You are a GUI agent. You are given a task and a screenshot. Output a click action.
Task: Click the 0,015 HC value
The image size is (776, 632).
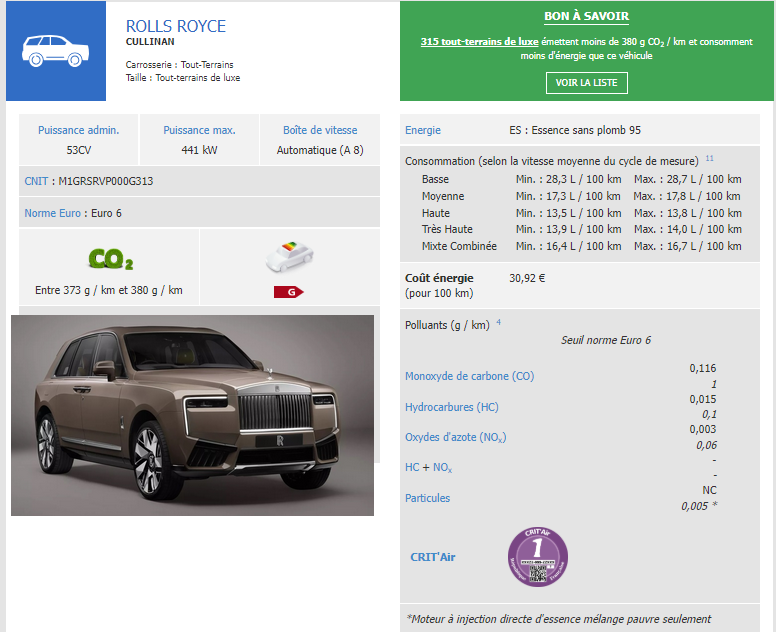point(703,399)
